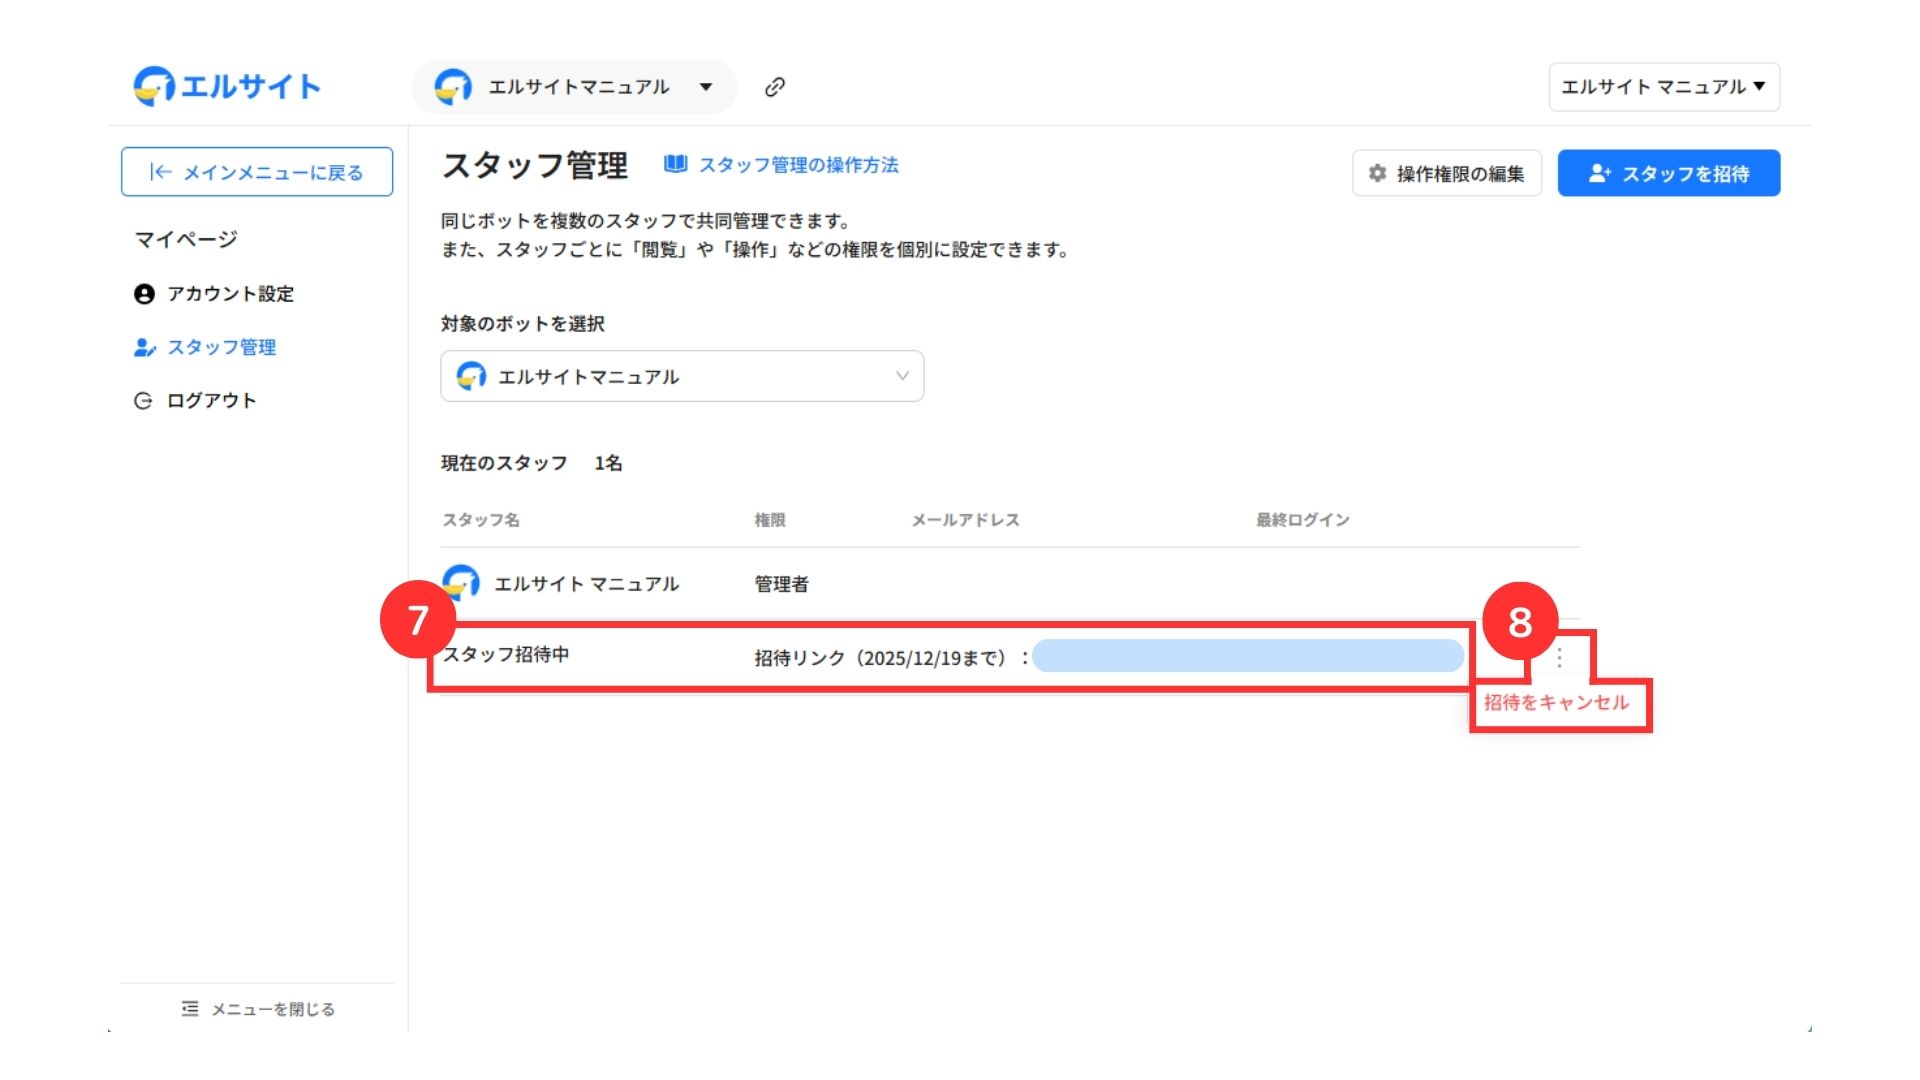
Task: Open the three-dot menu on invitation row
Action: 1559,657
